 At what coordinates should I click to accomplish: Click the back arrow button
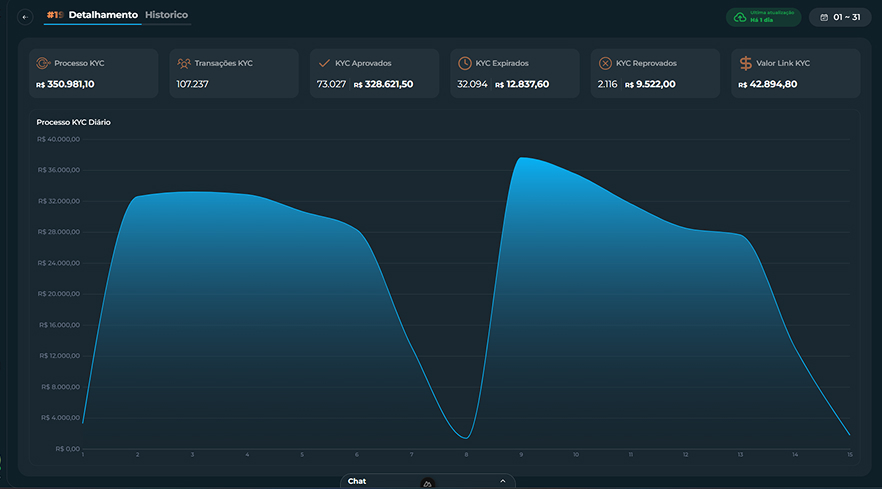click(x=25, y=17)
